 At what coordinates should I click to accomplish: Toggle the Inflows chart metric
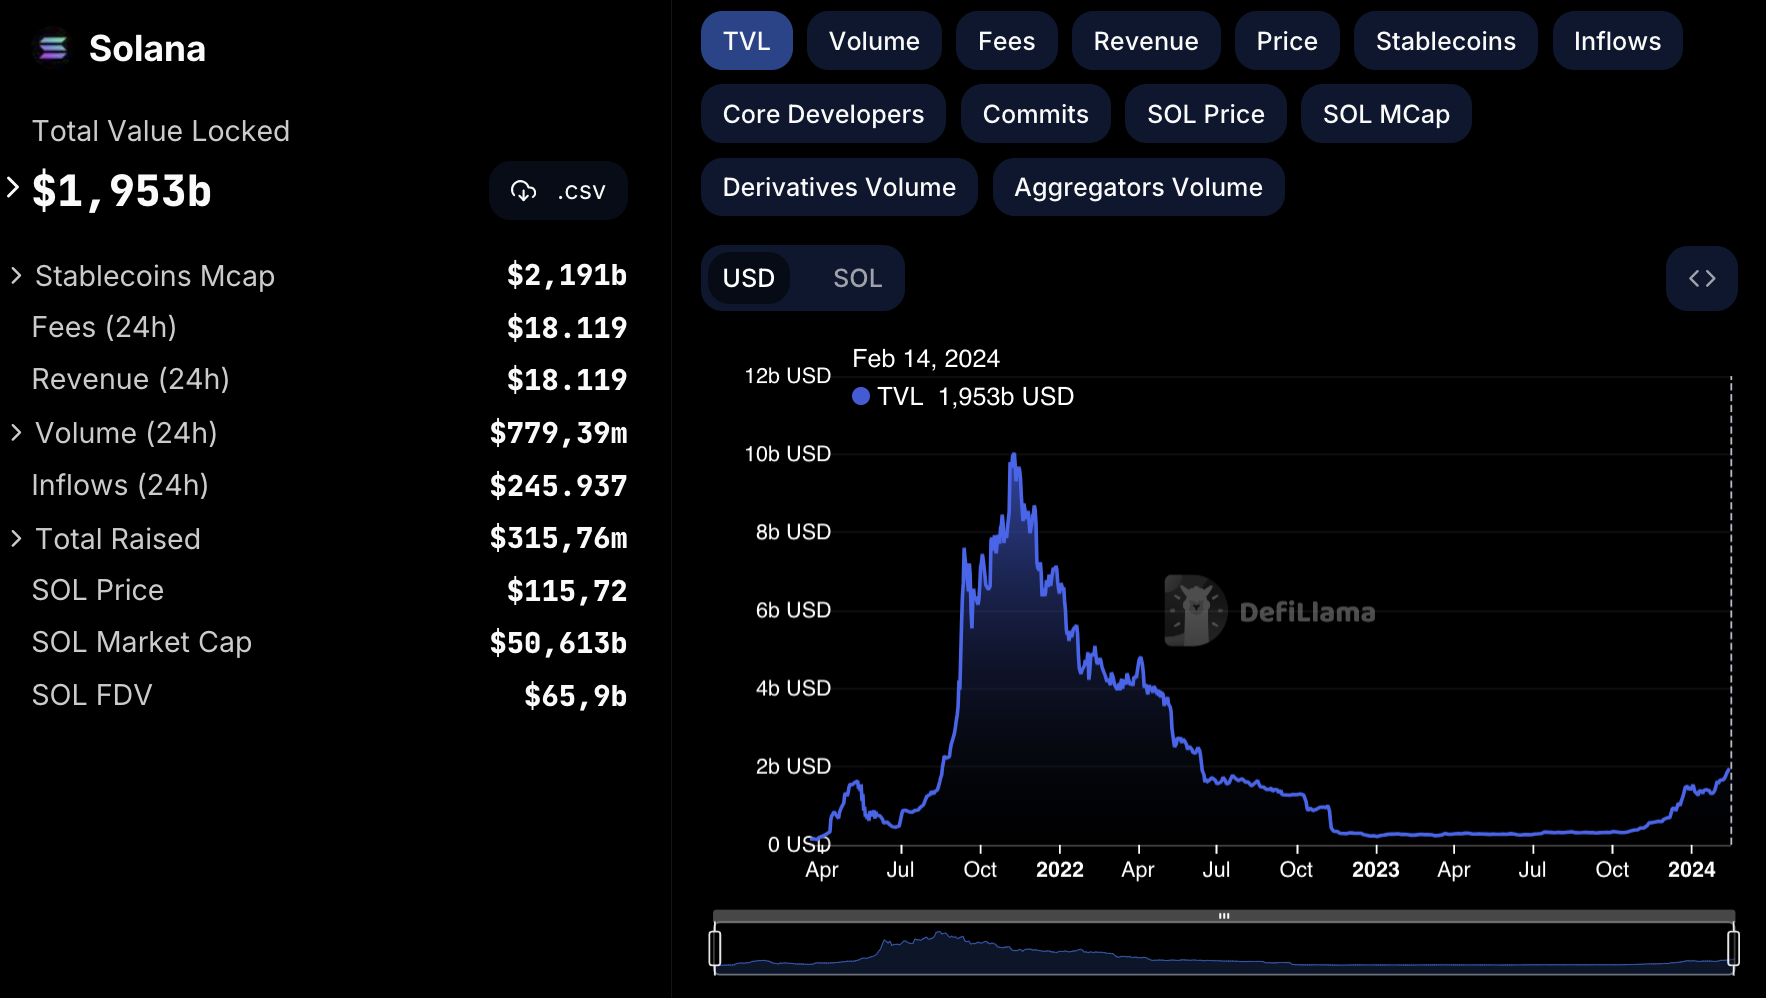[x=1617, y=41]
